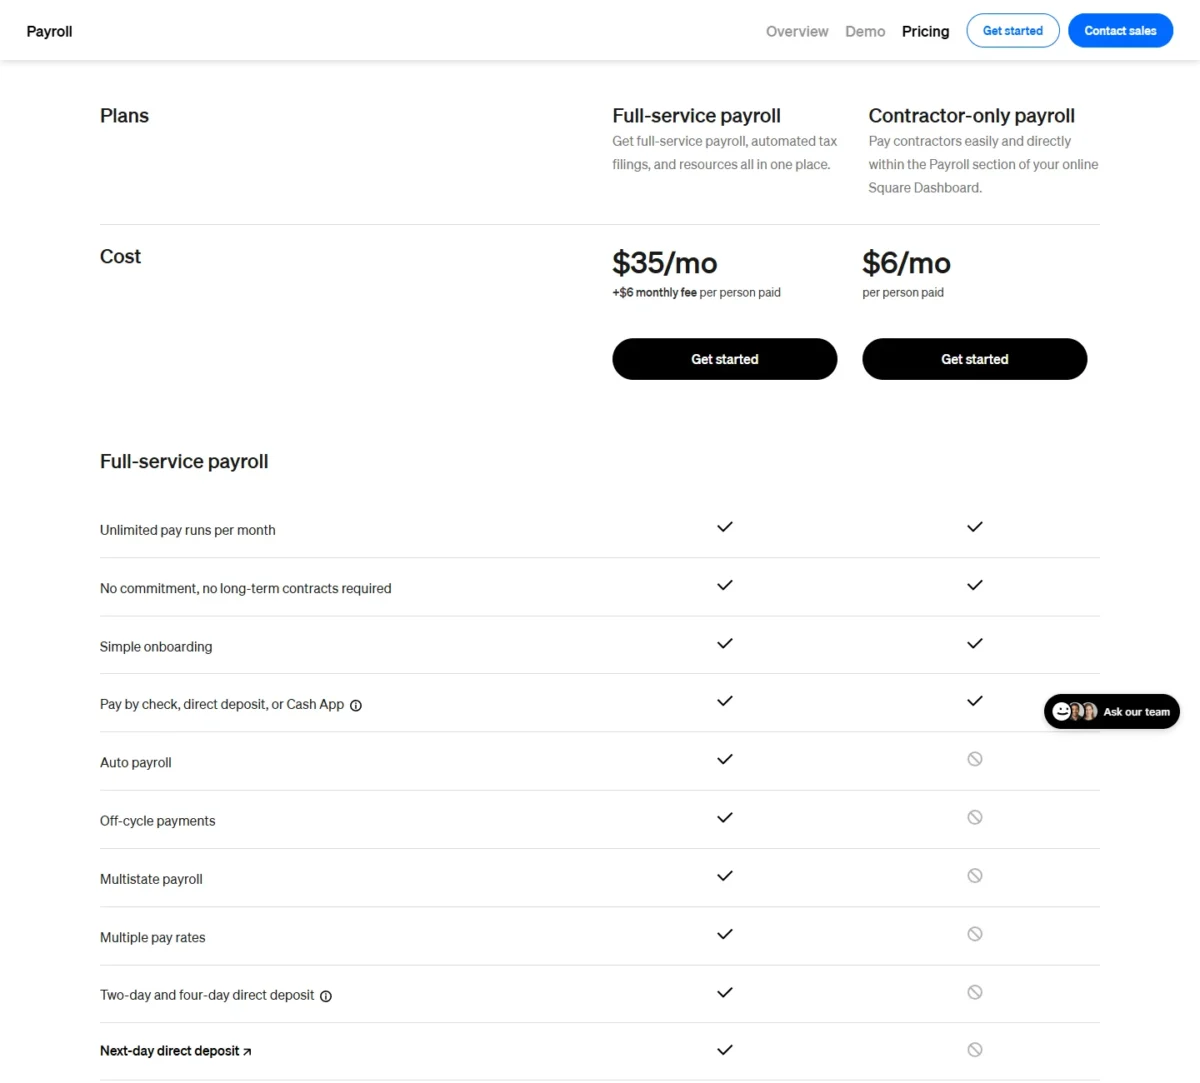Viewport: 1200px width, 1083px height.
Task: Click Full-service checkmark for Auto payroll
Action: (725, 759)
